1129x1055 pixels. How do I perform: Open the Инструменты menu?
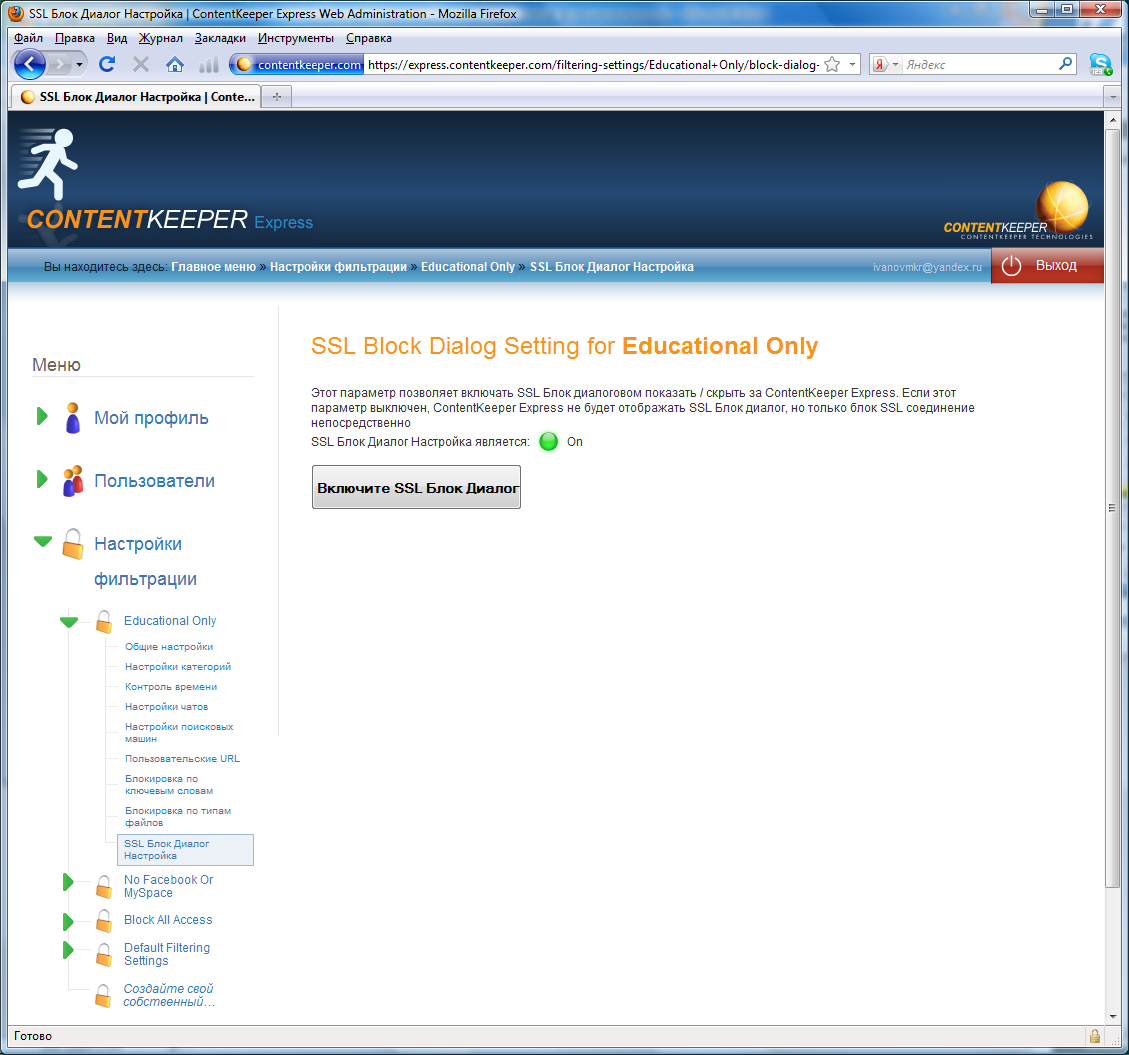click(296, 38)
